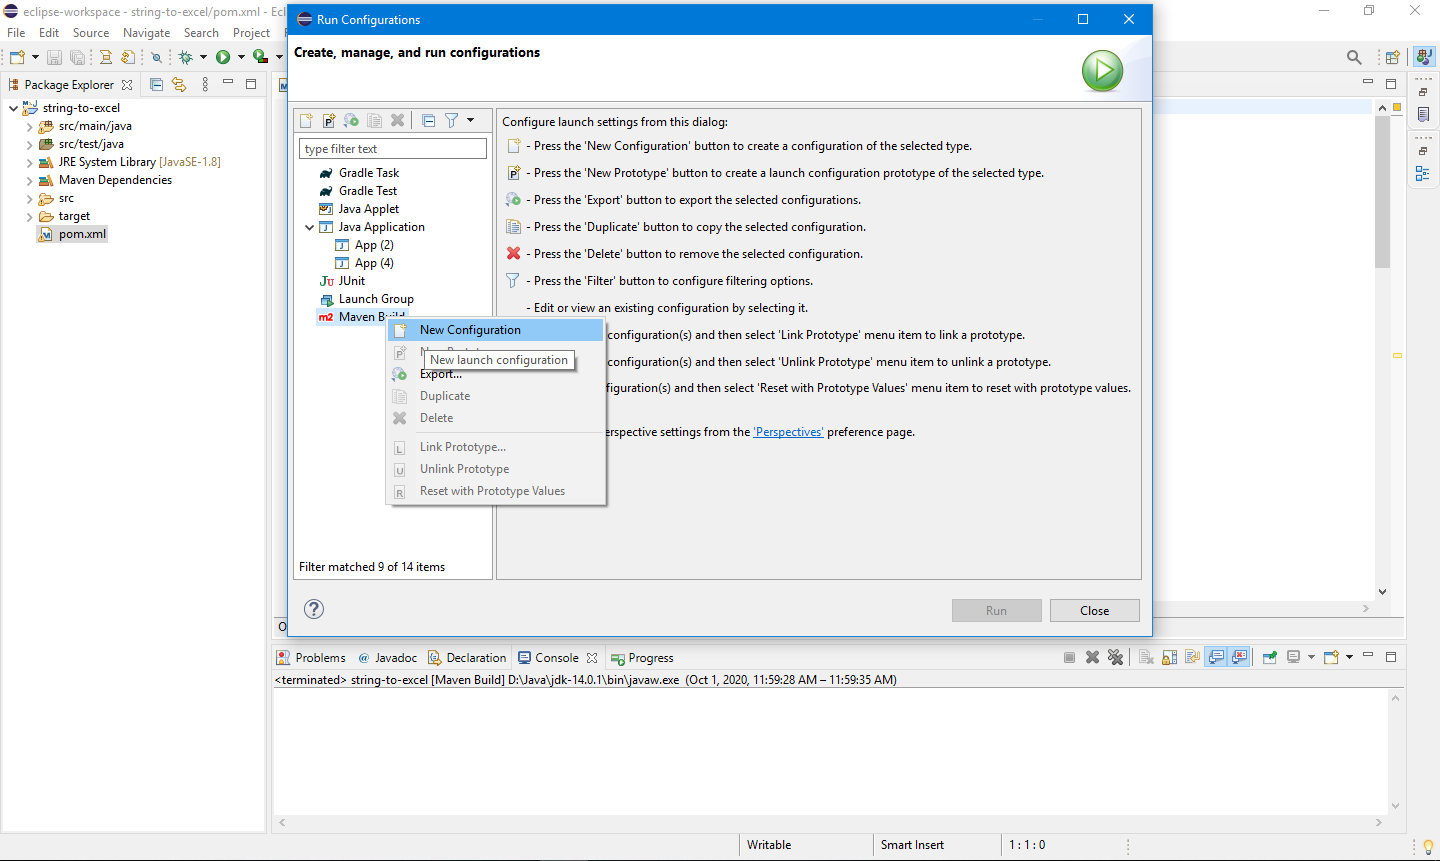Click the Help question mark icon in dialog
This screenshot has width=1440, height=861.
pyautogui.click(x=314, y=609)
